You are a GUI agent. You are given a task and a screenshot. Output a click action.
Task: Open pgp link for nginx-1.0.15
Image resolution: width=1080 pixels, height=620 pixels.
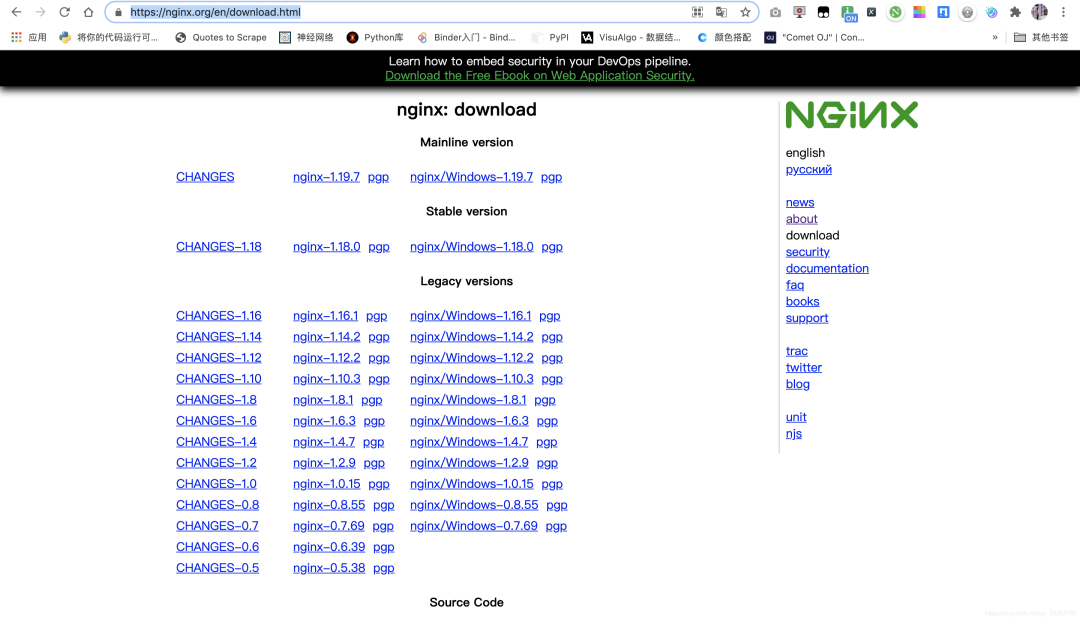[379, 484]
